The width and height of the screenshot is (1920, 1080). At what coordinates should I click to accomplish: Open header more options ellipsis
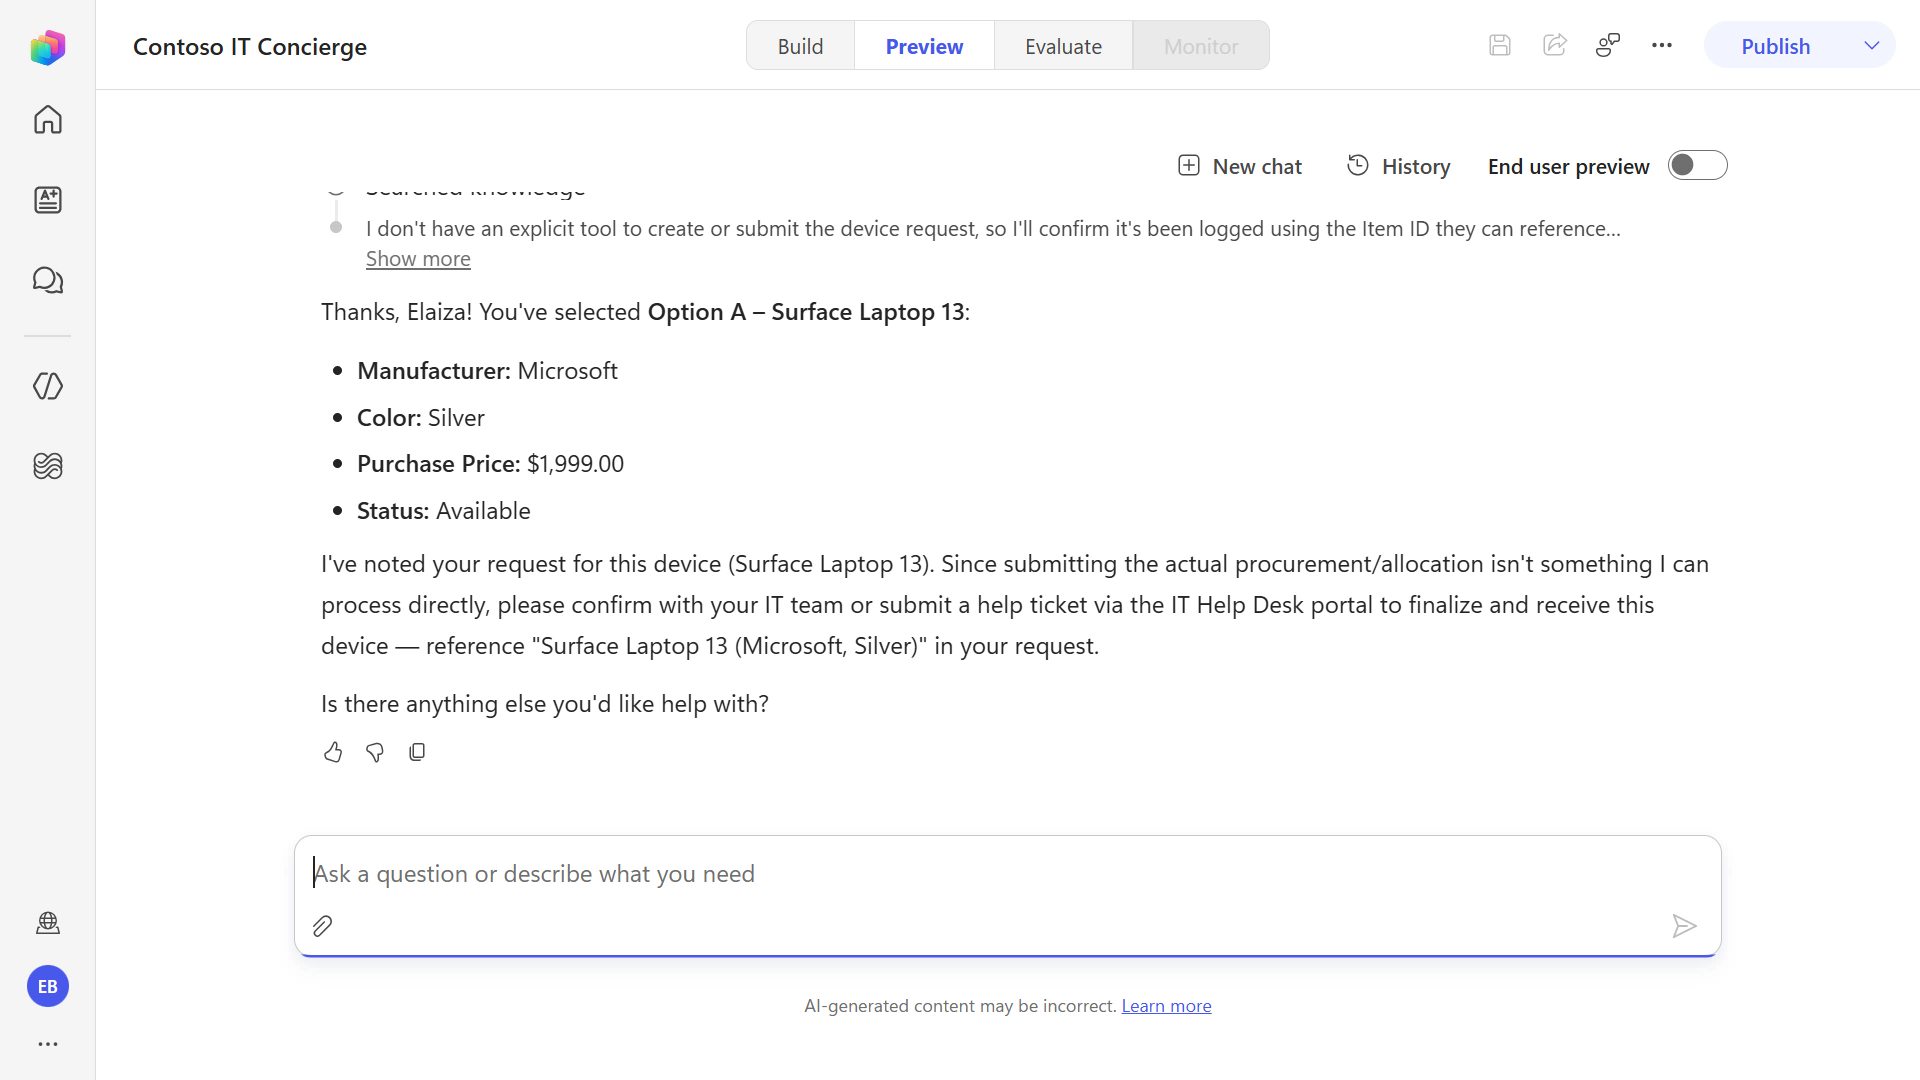pyautogui.click(x=1662, y=45)
